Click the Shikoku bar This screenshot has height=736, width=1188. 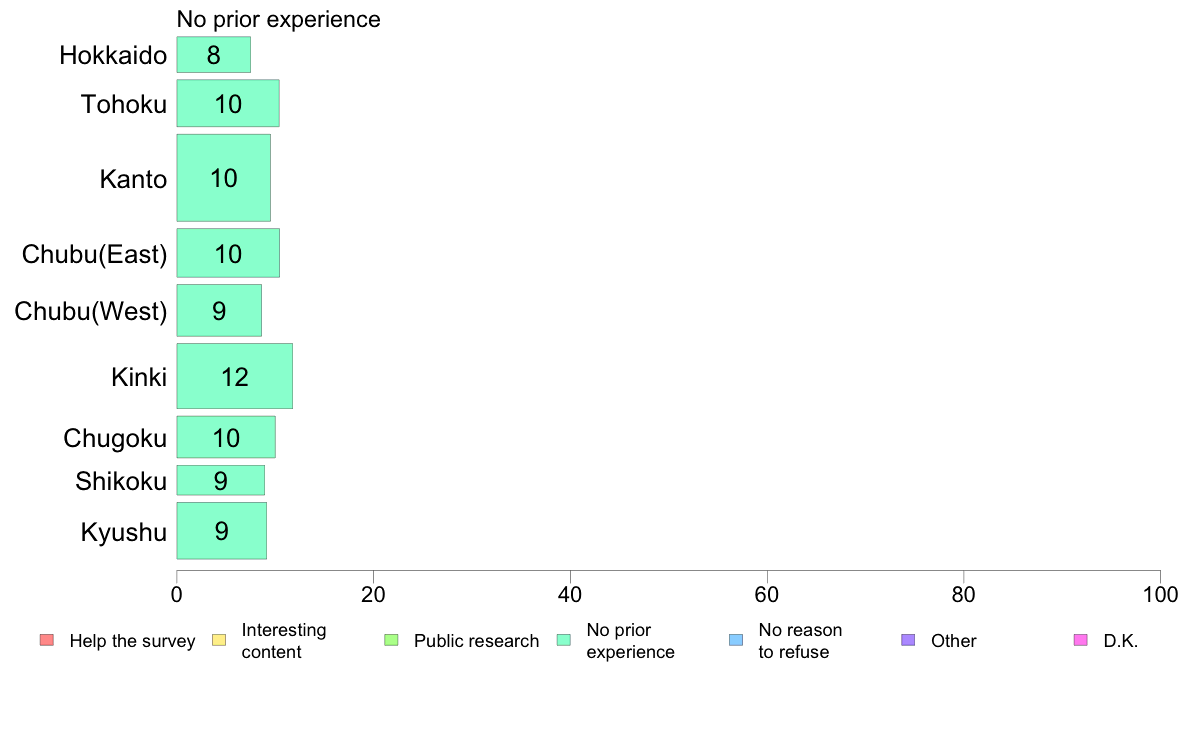(220, 480)
